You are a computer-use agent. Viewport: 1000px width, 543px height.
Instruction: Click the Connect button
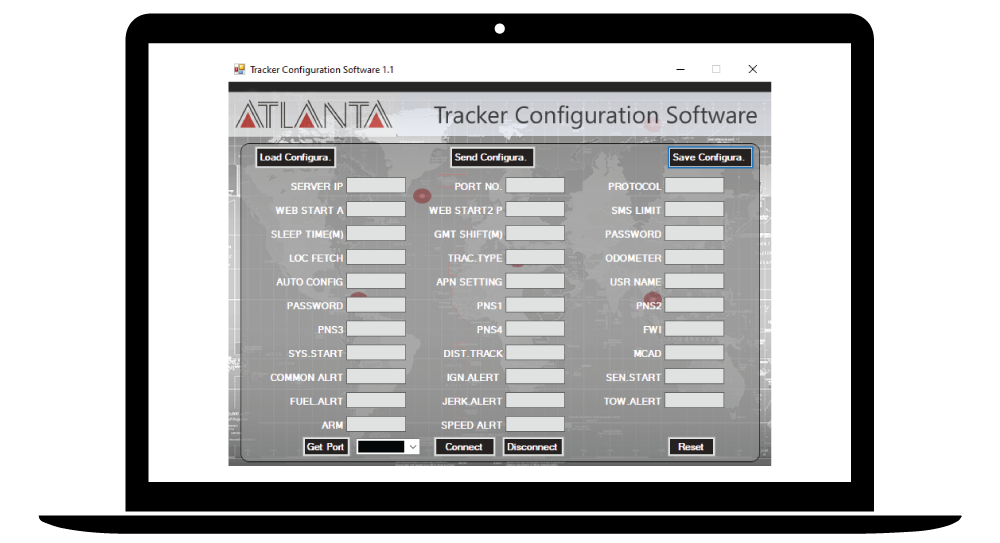pyautogui.click(x=464, y=447)
